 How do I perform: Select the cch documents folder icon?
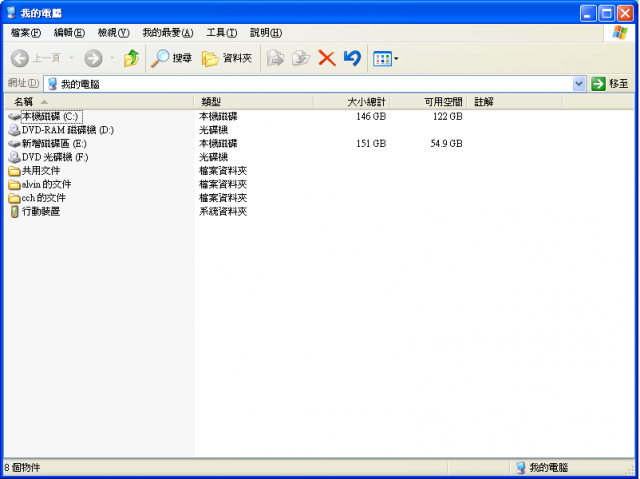[x=14, y=198]
